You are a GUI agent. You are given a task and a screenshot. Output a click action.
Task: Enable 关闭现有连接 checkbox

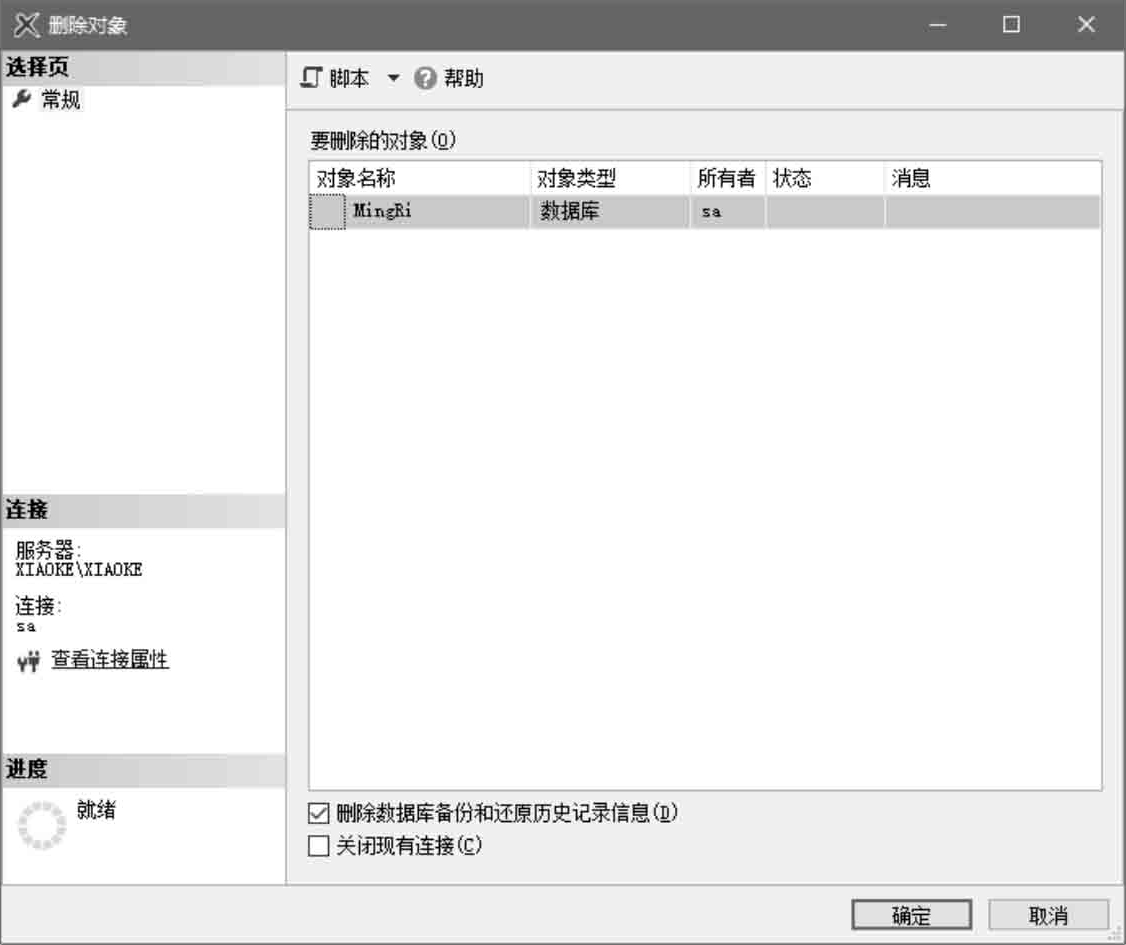319,846
